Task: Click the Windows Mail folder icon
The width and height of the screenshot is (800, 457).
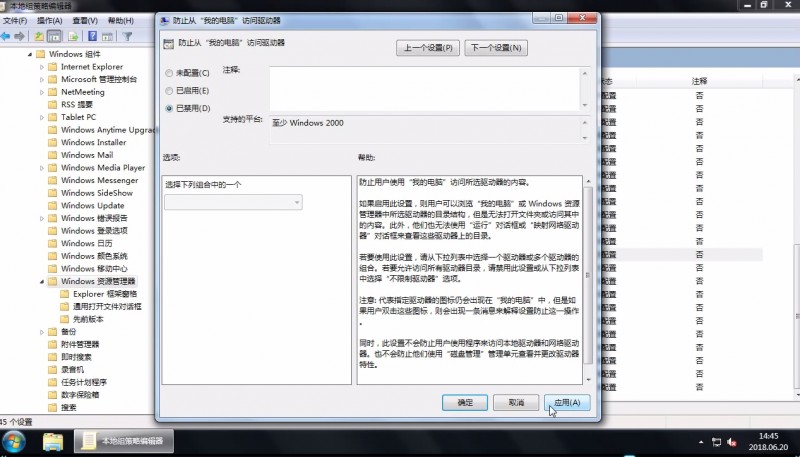Action: pos(53,155)
